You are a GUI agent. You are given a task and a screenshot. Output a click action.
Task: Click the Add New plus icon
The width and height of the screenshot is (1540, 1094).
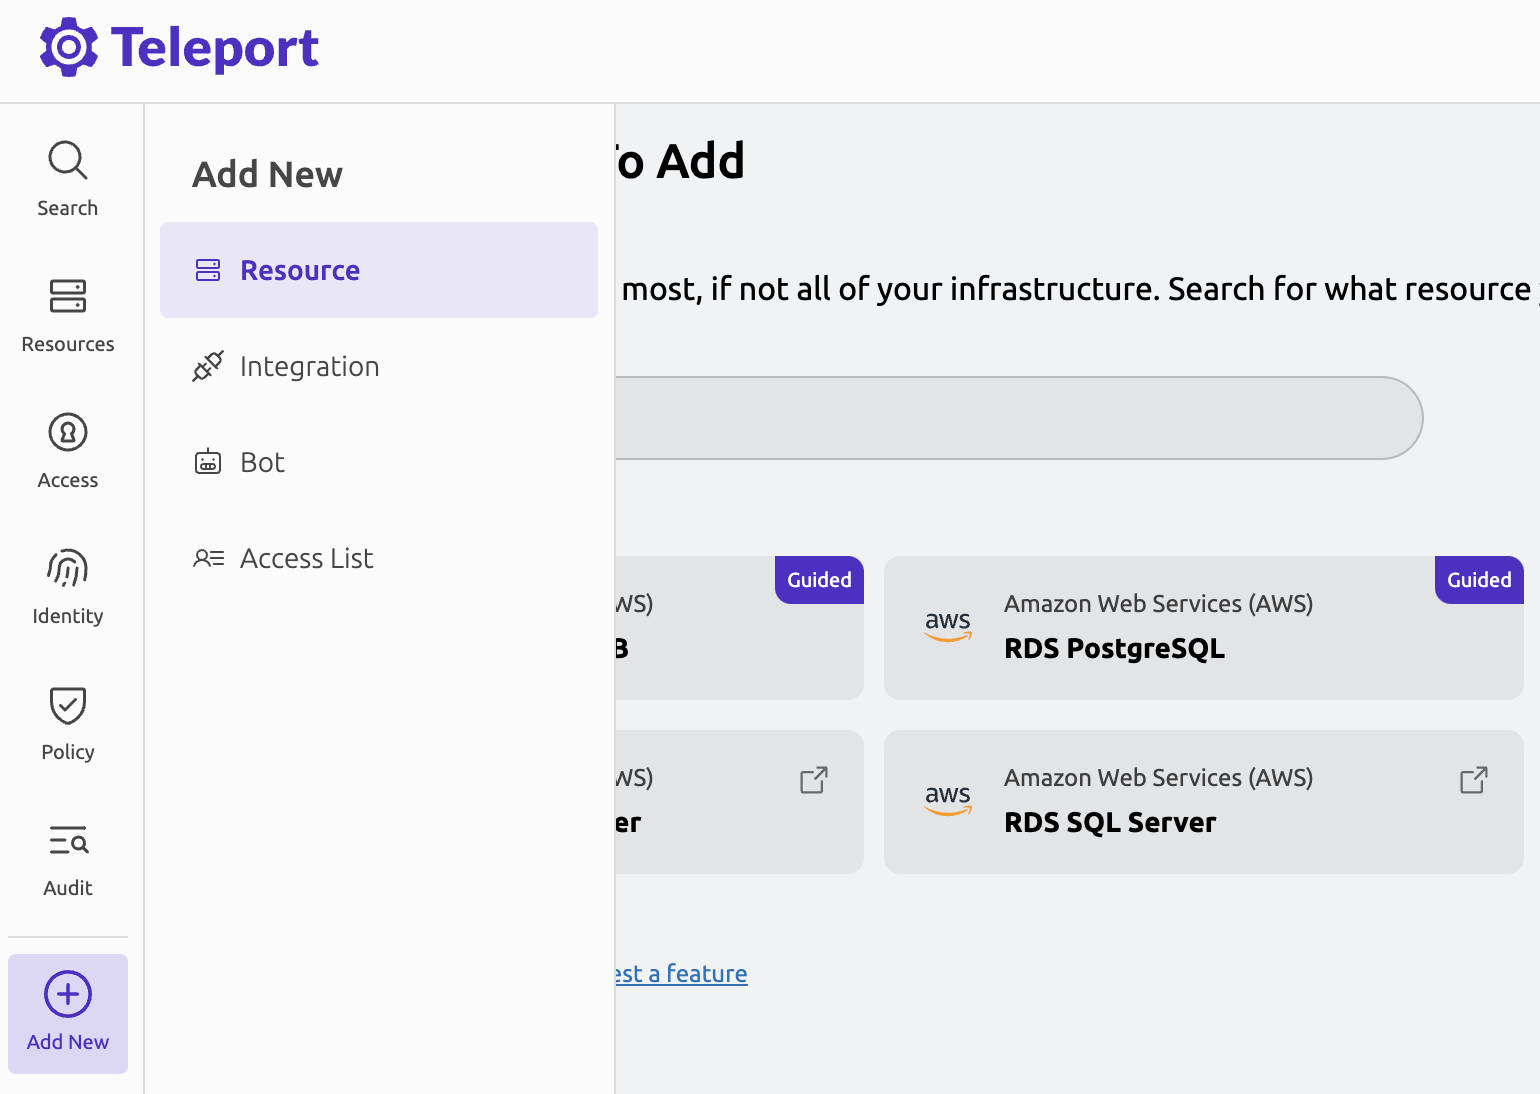pyautogui.click(x=67, y=993)
